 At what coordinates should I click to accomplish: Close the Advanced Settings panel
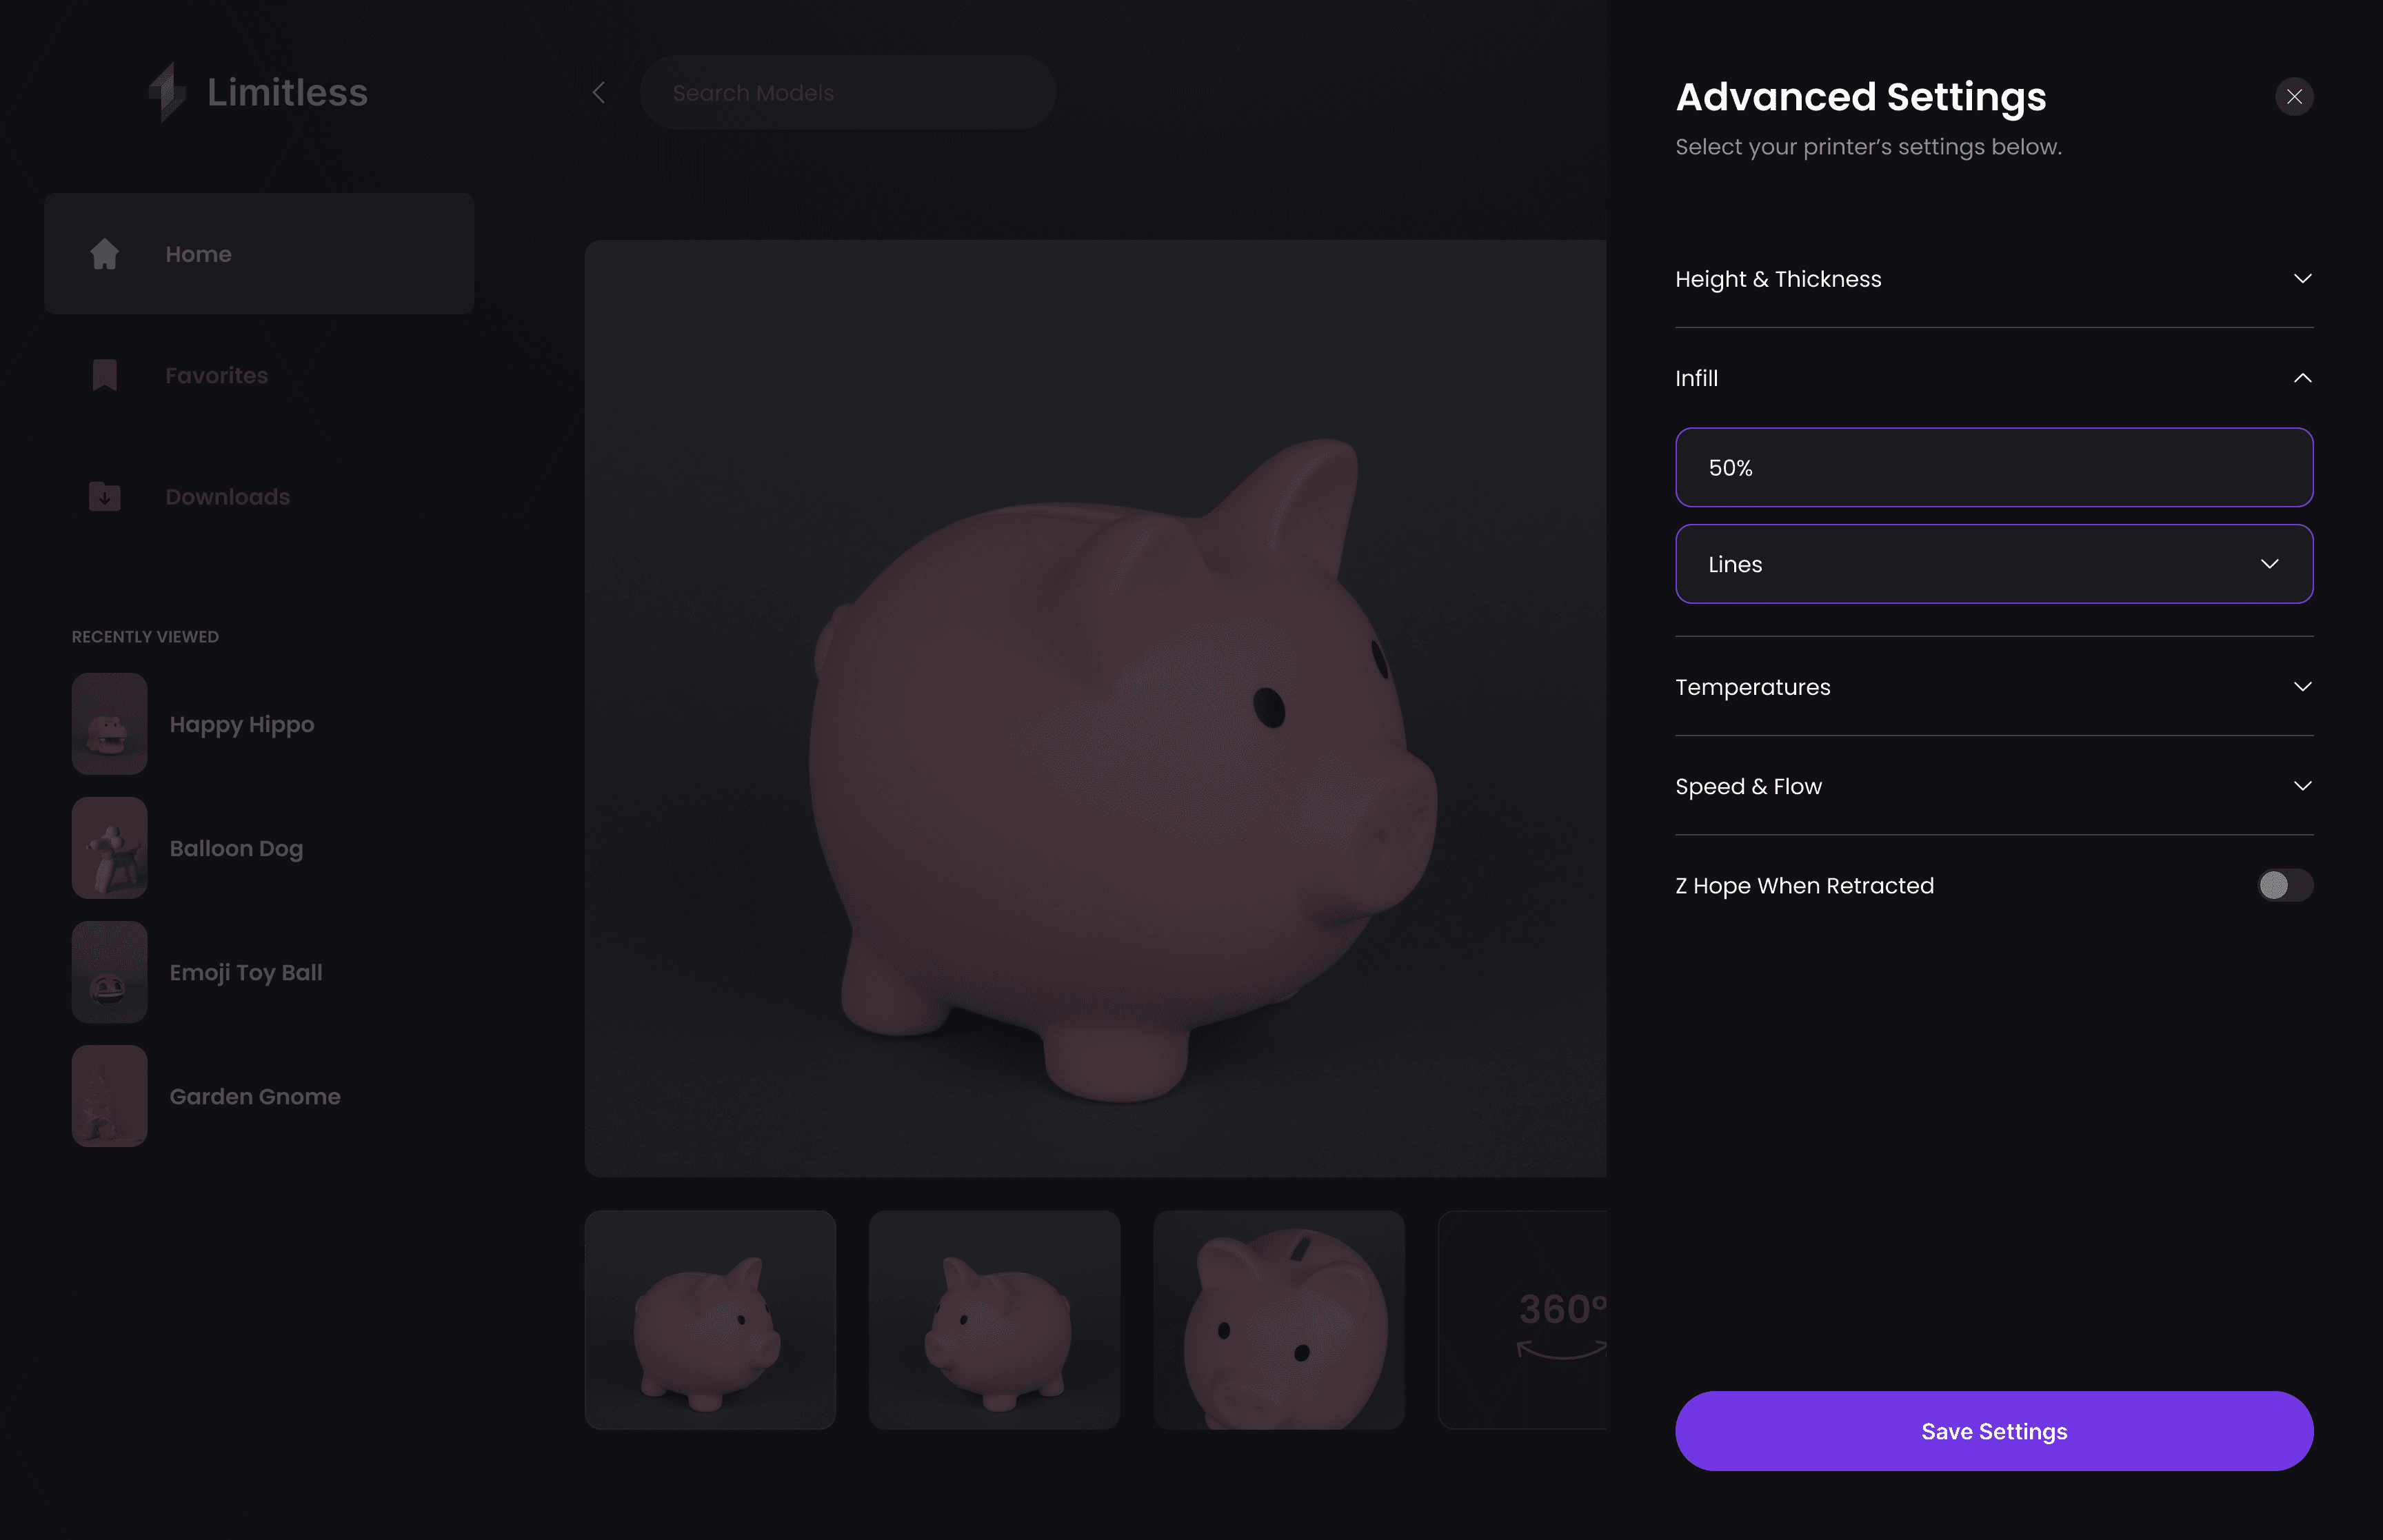click(x=2294, y=97)
